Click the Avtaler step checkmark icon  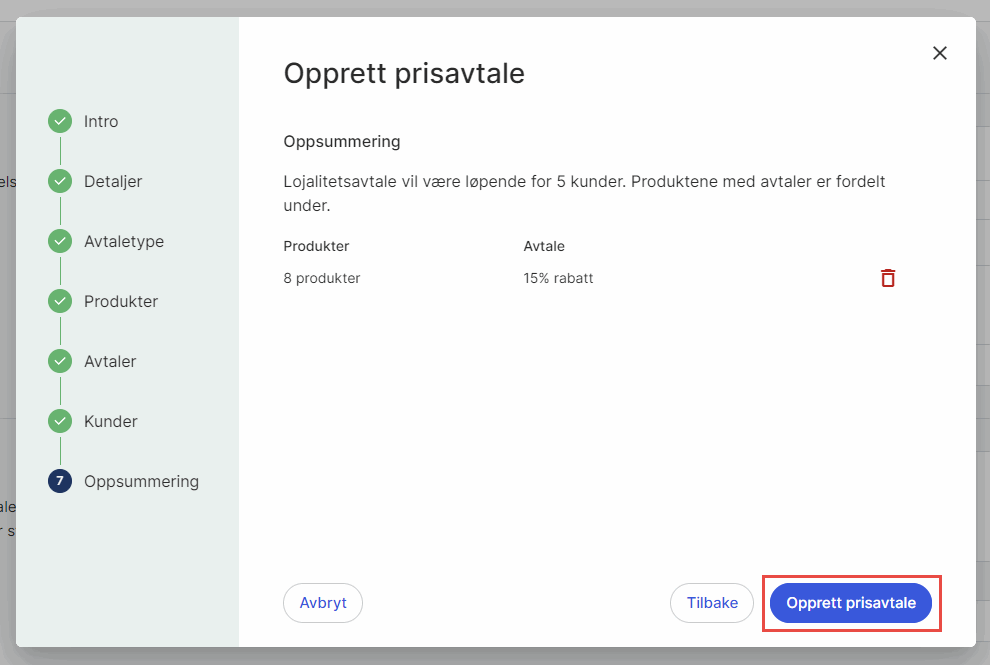(60, 361)
